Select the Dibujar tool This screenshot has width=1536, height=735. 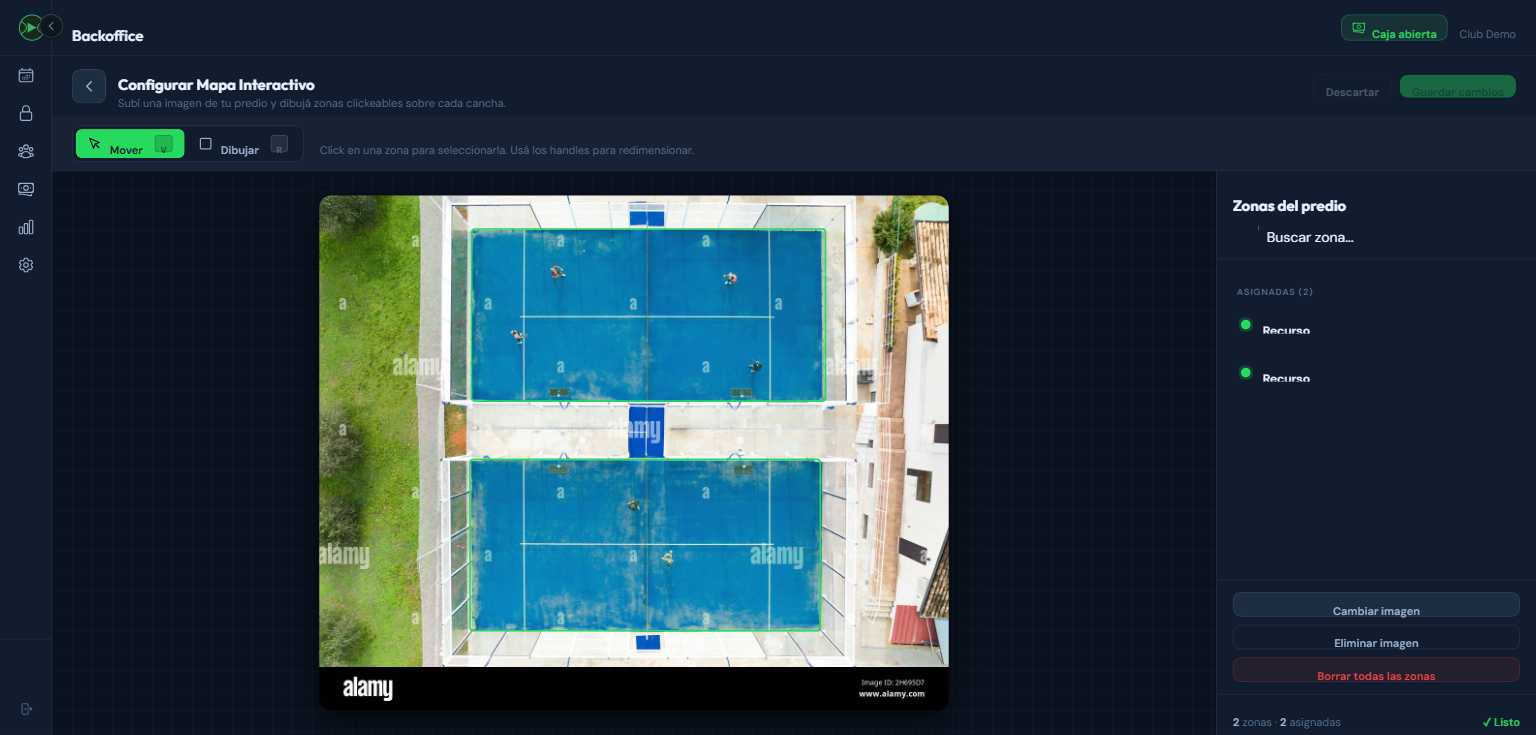coord(243,144)
